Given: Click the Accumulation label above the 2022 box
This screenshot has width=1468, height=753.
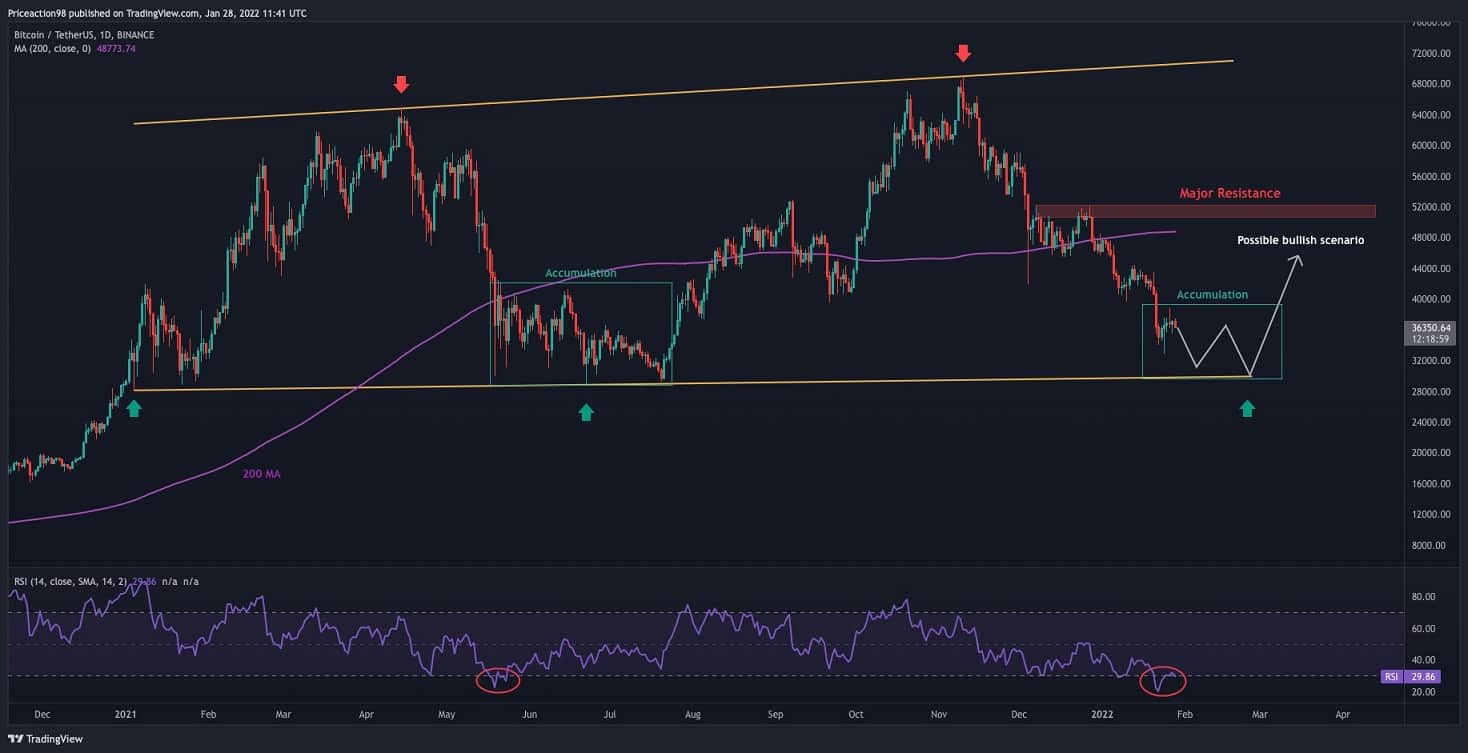Looking at the screenshot, I should point(1212,295).
